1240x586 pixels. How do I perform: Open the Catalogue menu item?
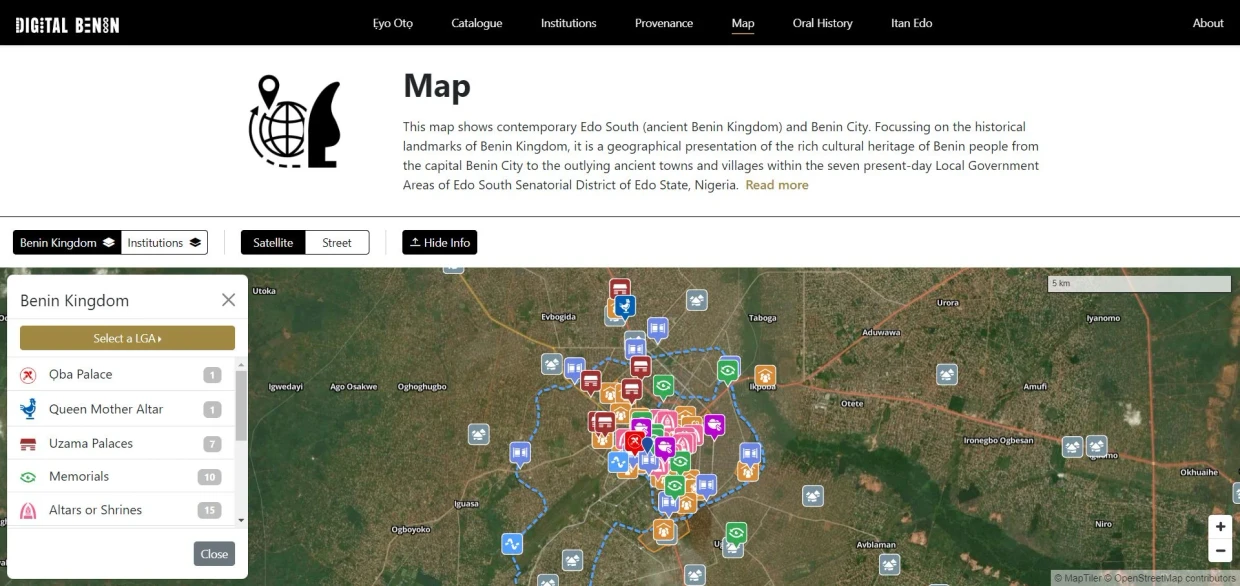pyautogui.click(x=477, y=23)
